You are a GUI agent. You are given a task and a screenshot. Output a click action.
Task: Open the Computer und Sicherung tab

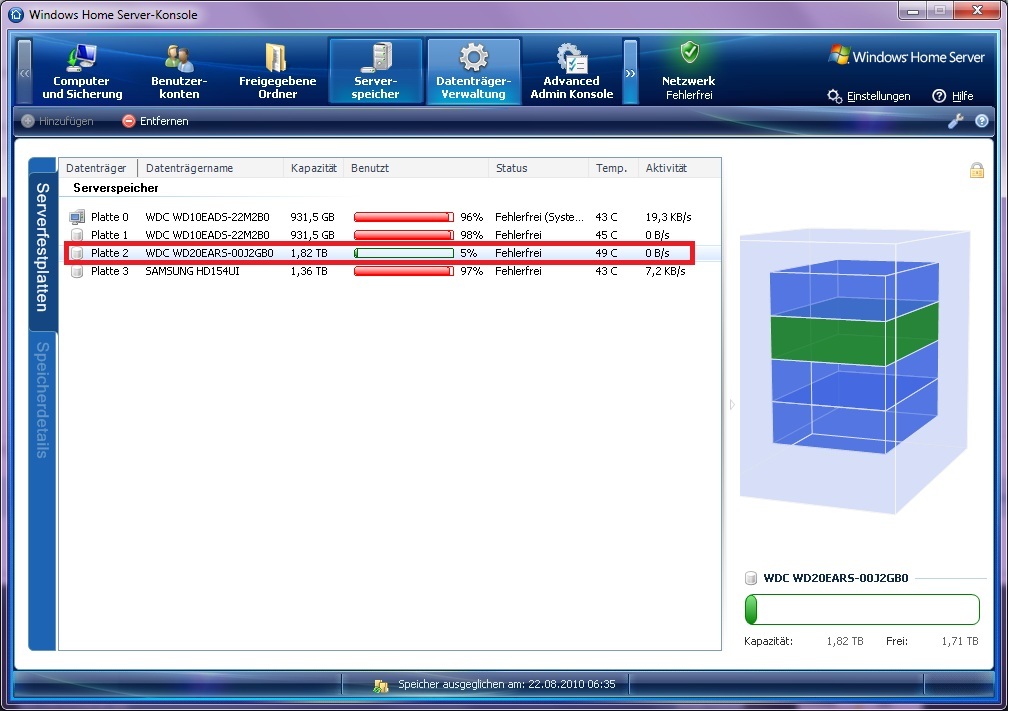pos(82,72)
